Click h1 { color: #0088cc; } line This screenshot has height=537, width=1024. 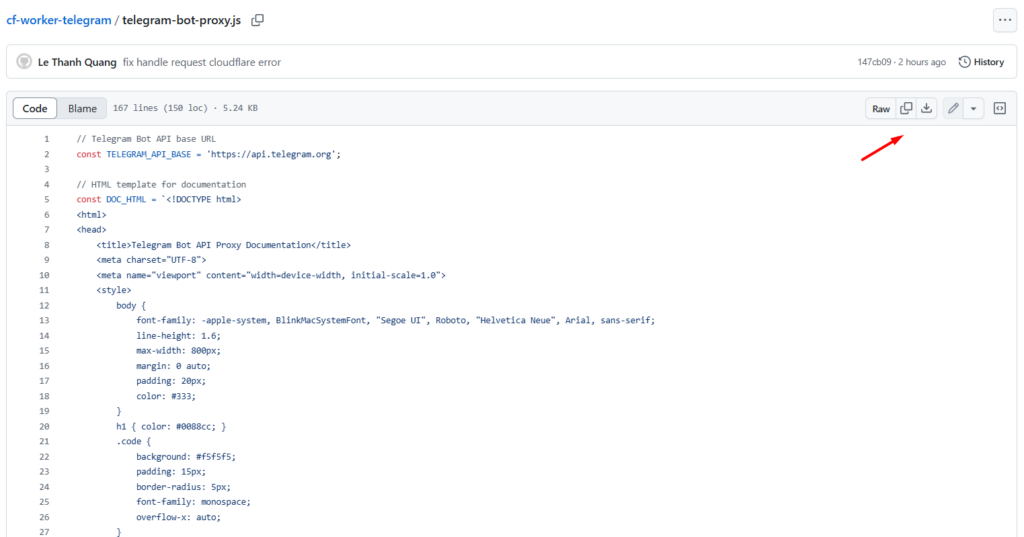171,426
